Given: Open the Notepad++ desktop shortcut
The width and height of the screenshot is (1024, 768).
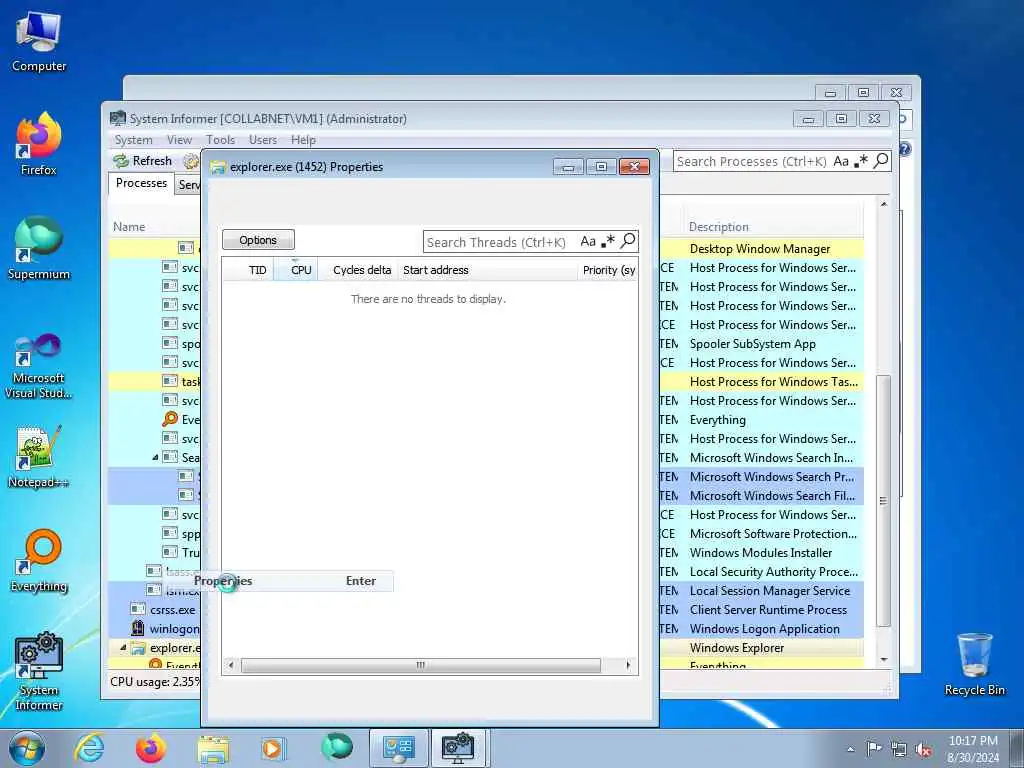Looking at the screenshot, I should pyautogui.click(x=39, y=457).
